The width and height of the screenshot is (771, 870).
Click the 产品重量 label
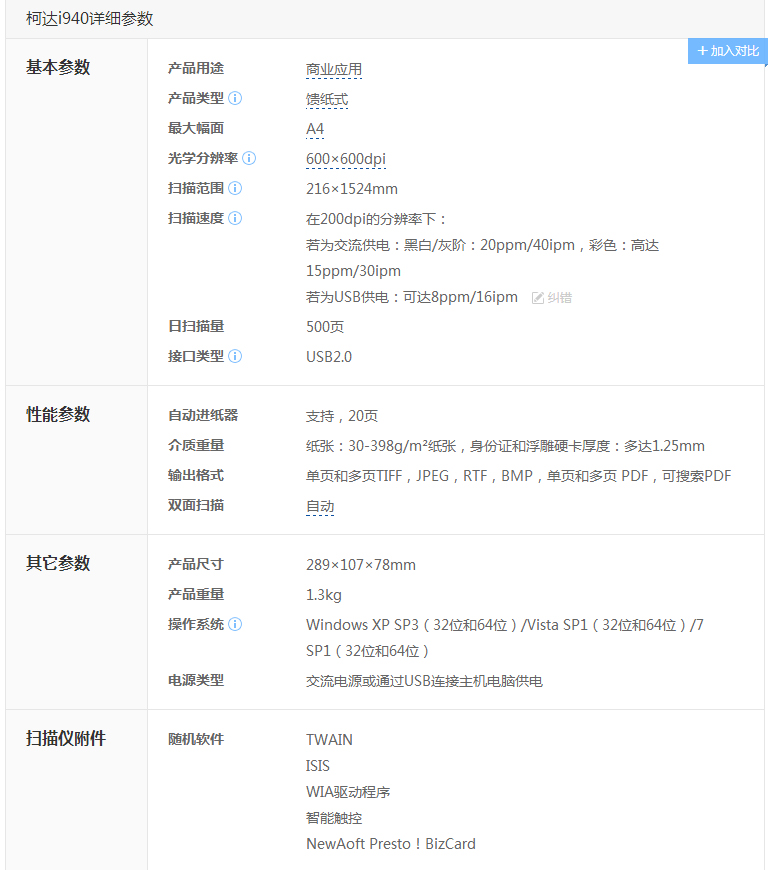(x=196, y=595)
